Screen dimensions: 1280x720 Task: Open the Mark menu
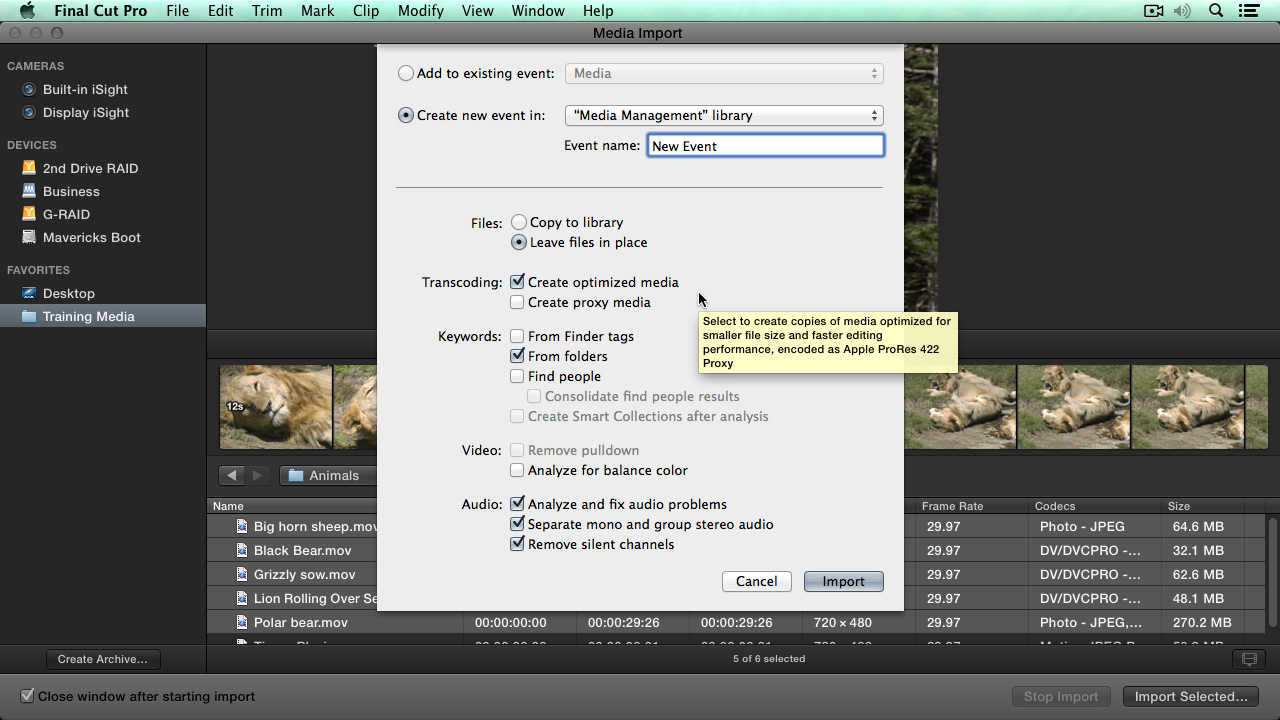click(x=317, y=11)
